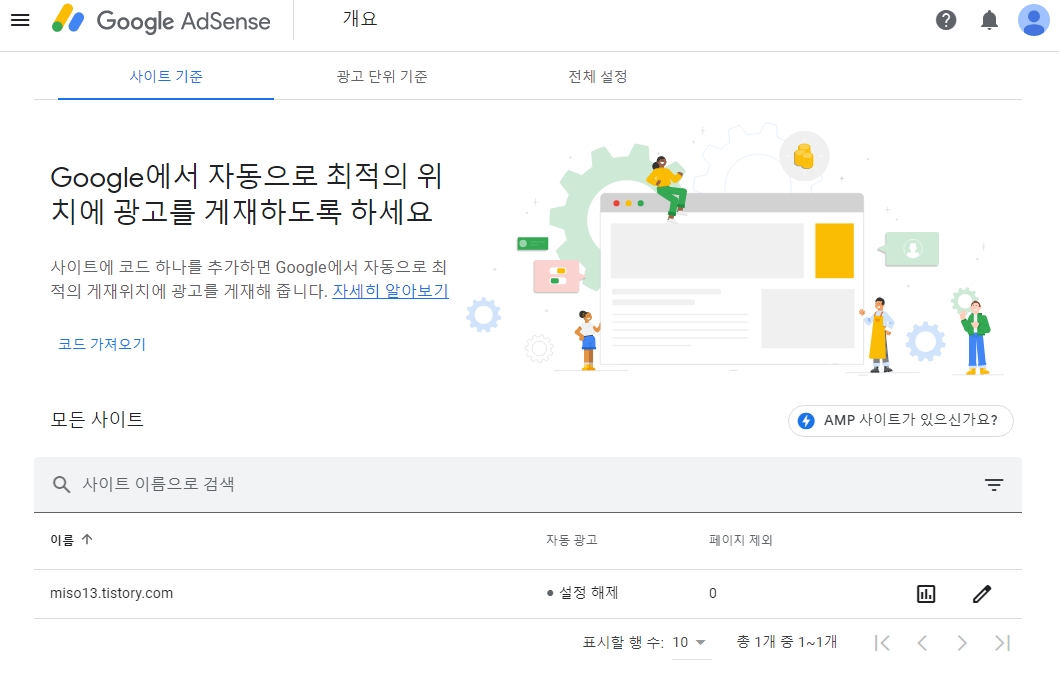Click the 총 1개 중 1~1개 count
This screenshot has width=1059, height=687.
[x=786, y=642]
